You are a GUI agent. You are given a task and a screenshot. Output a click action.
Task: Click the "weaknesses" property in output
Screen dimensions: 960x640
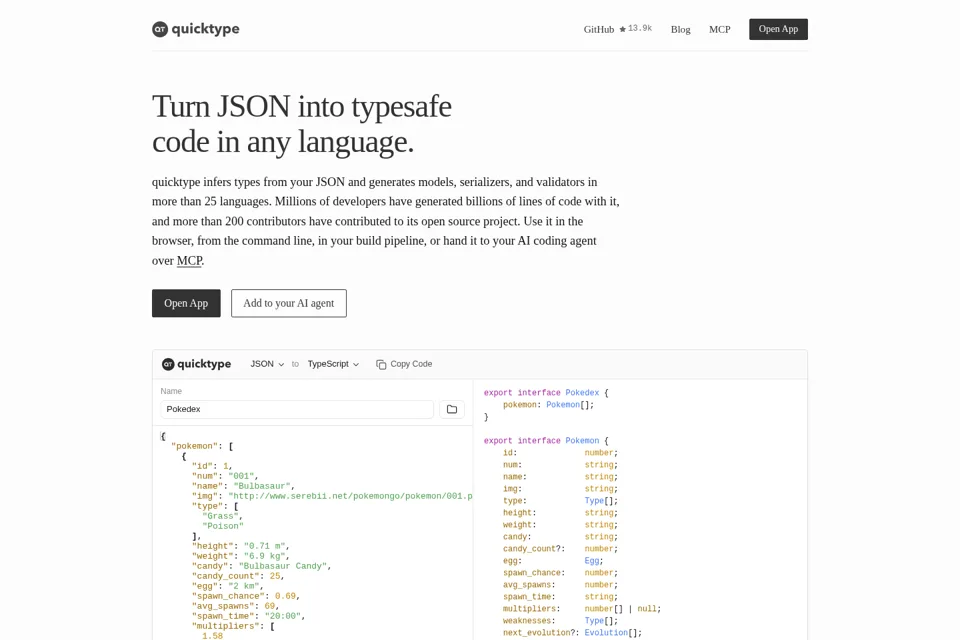(x=529, y=620)
